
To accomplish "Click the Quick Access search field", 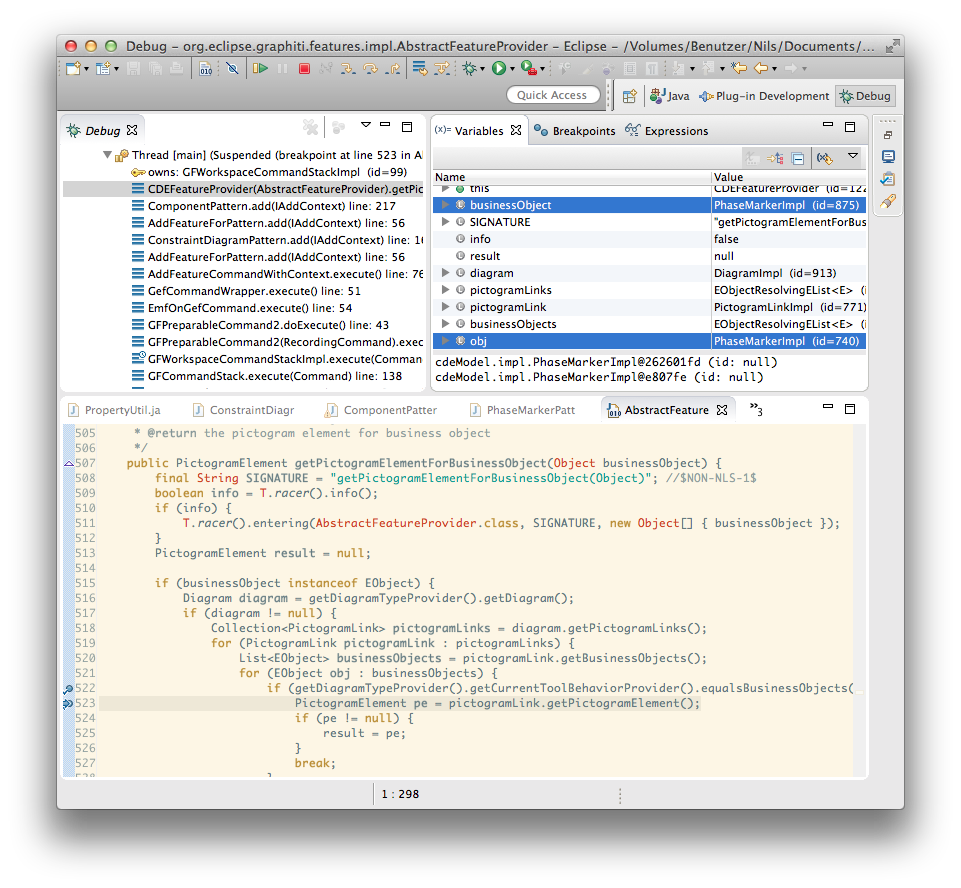I will pos(553,95).
